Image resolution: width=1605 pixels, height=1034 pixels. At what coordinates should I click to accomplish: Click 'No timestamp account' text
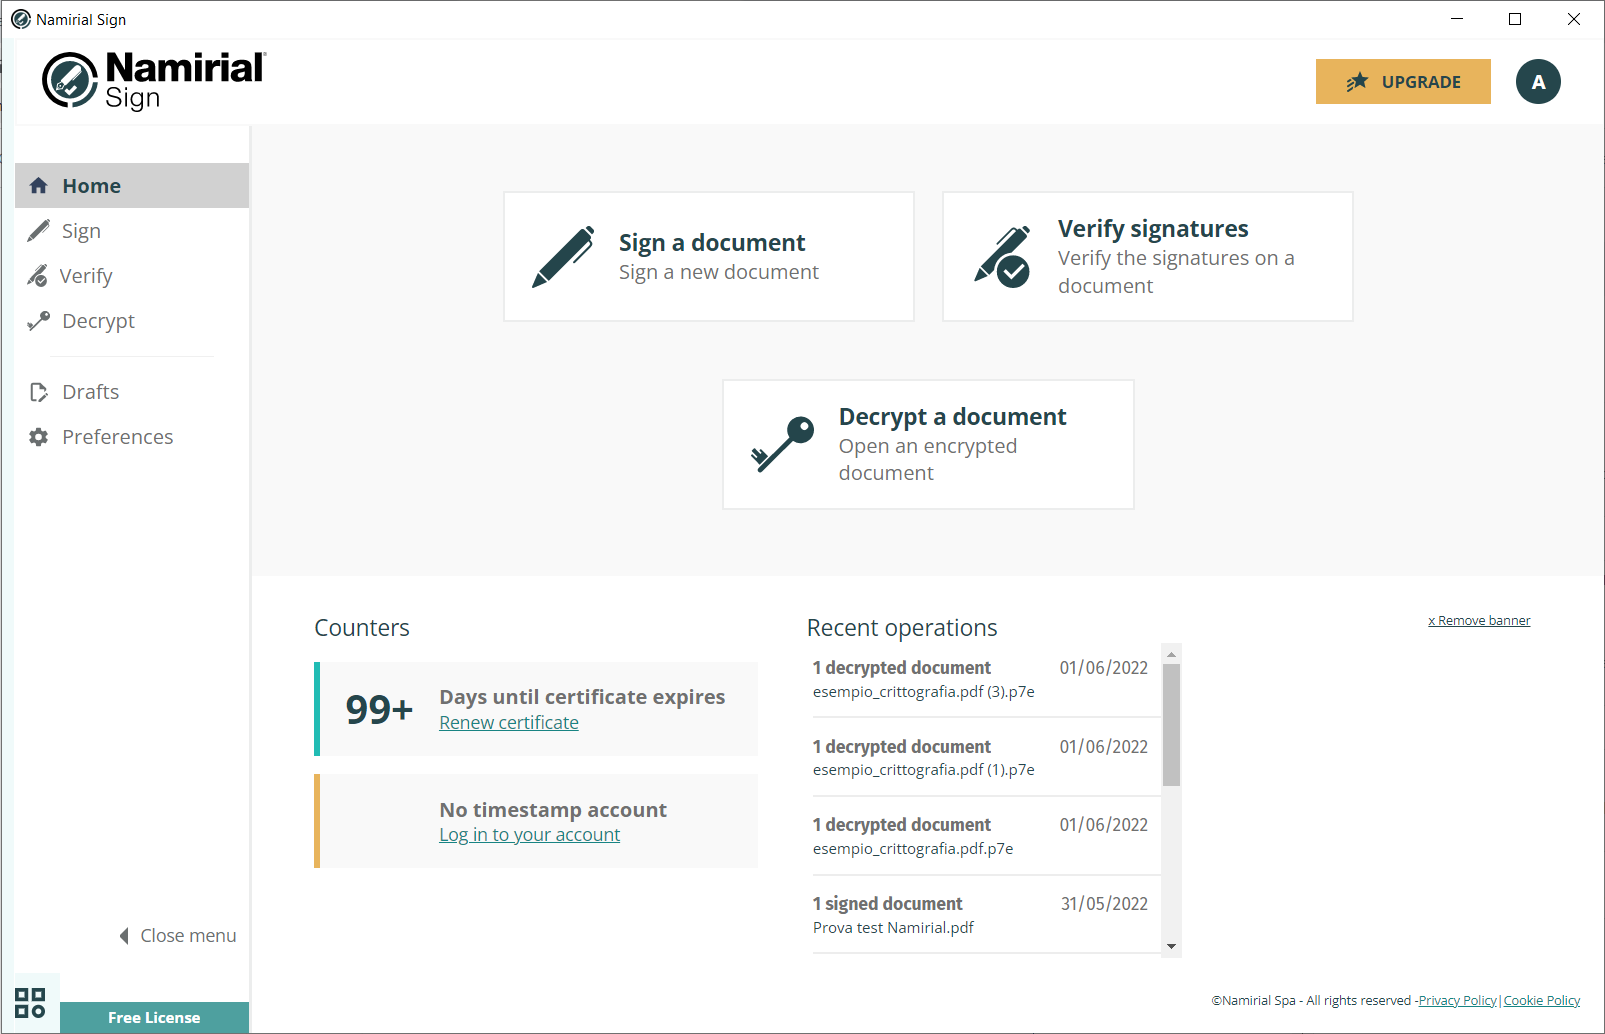click(x=553, y=810)
